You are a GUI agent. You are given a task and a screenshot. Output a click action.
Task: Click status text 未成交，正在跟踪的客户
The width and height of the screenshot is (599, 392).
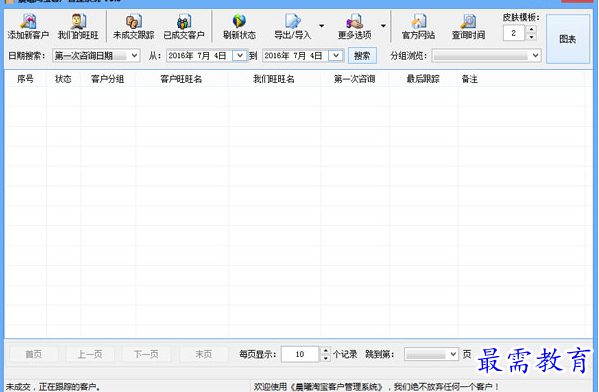pyautogui.click(x=53, y=387)
